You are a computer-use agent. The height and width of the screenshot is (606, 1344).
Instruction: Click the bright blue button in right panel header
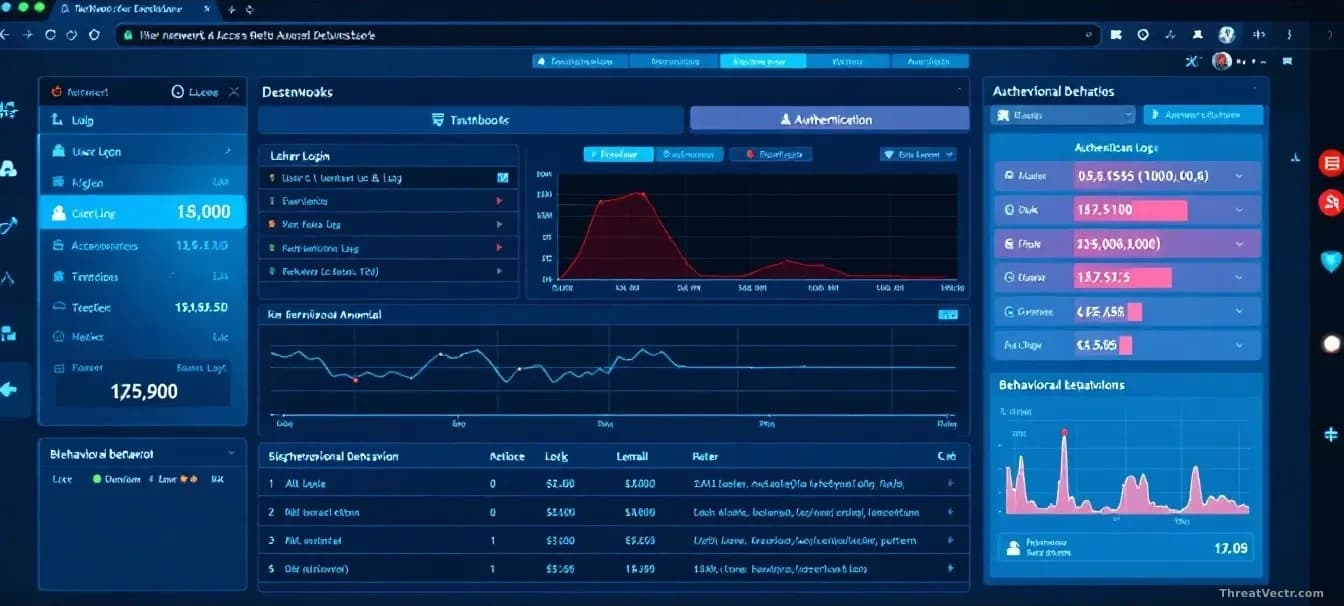[1203, 115]
